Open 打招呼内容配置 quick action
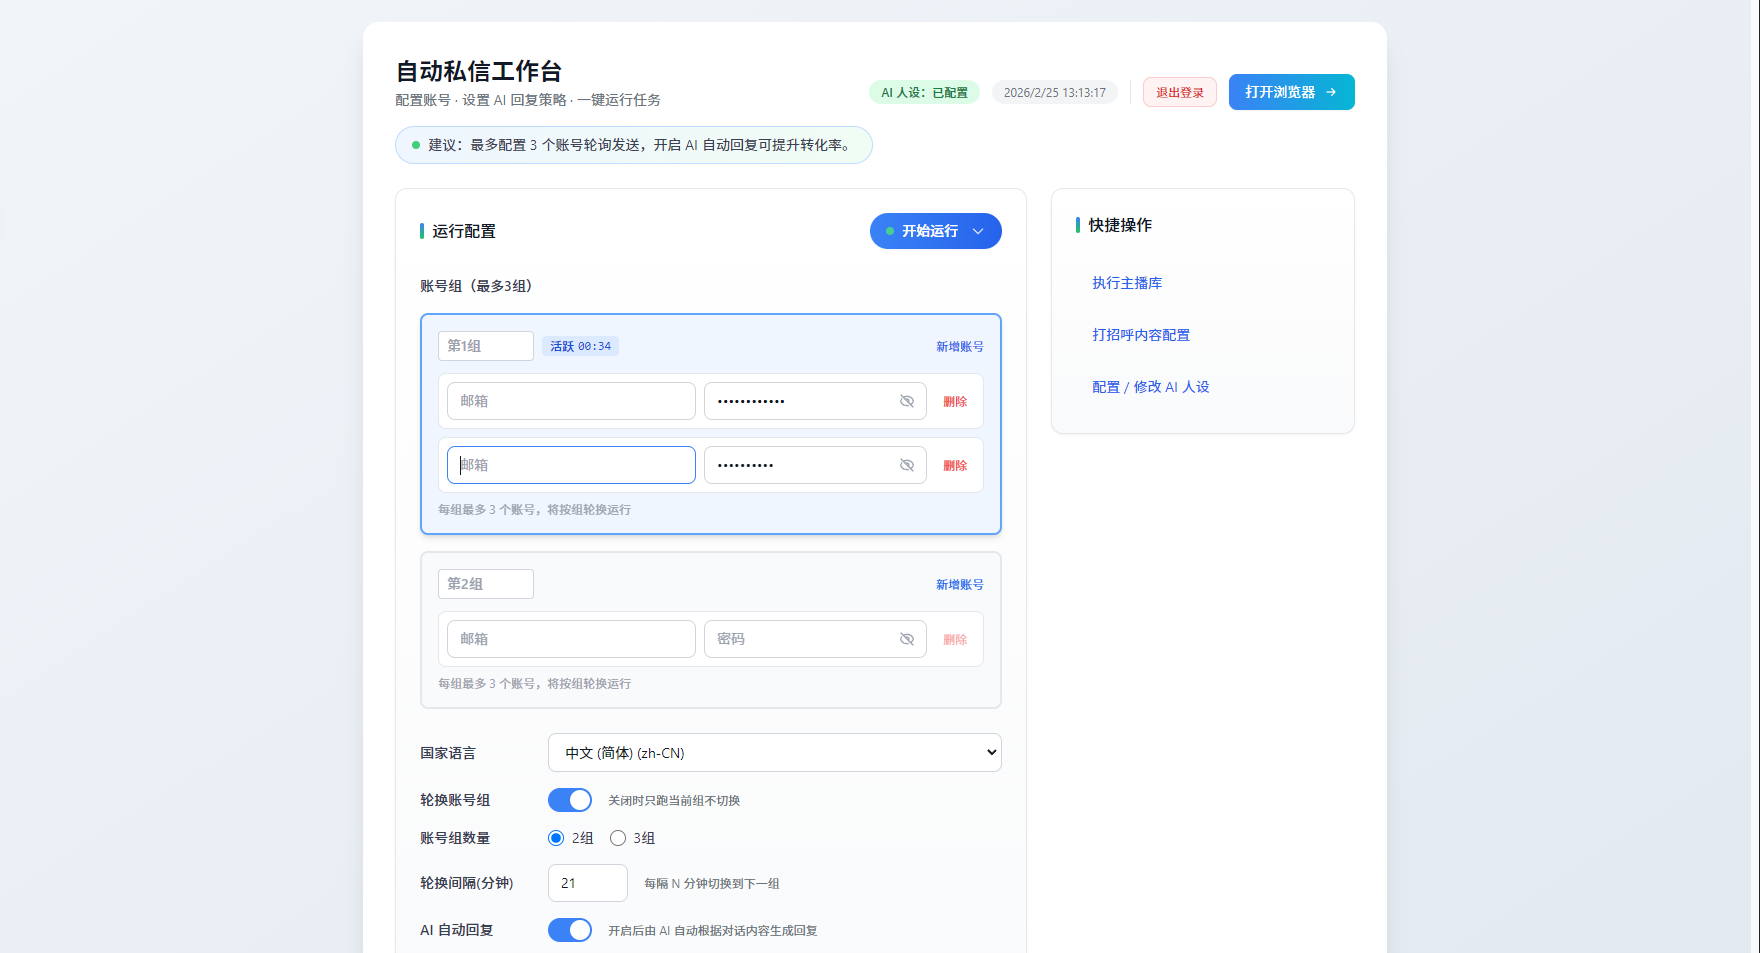 [1140, 335]
